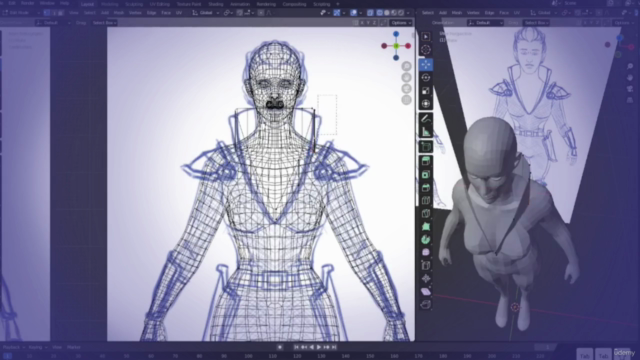Select the Select Box tool in right viewport toolbar
The image size is (640, 360).
[426, 37]
